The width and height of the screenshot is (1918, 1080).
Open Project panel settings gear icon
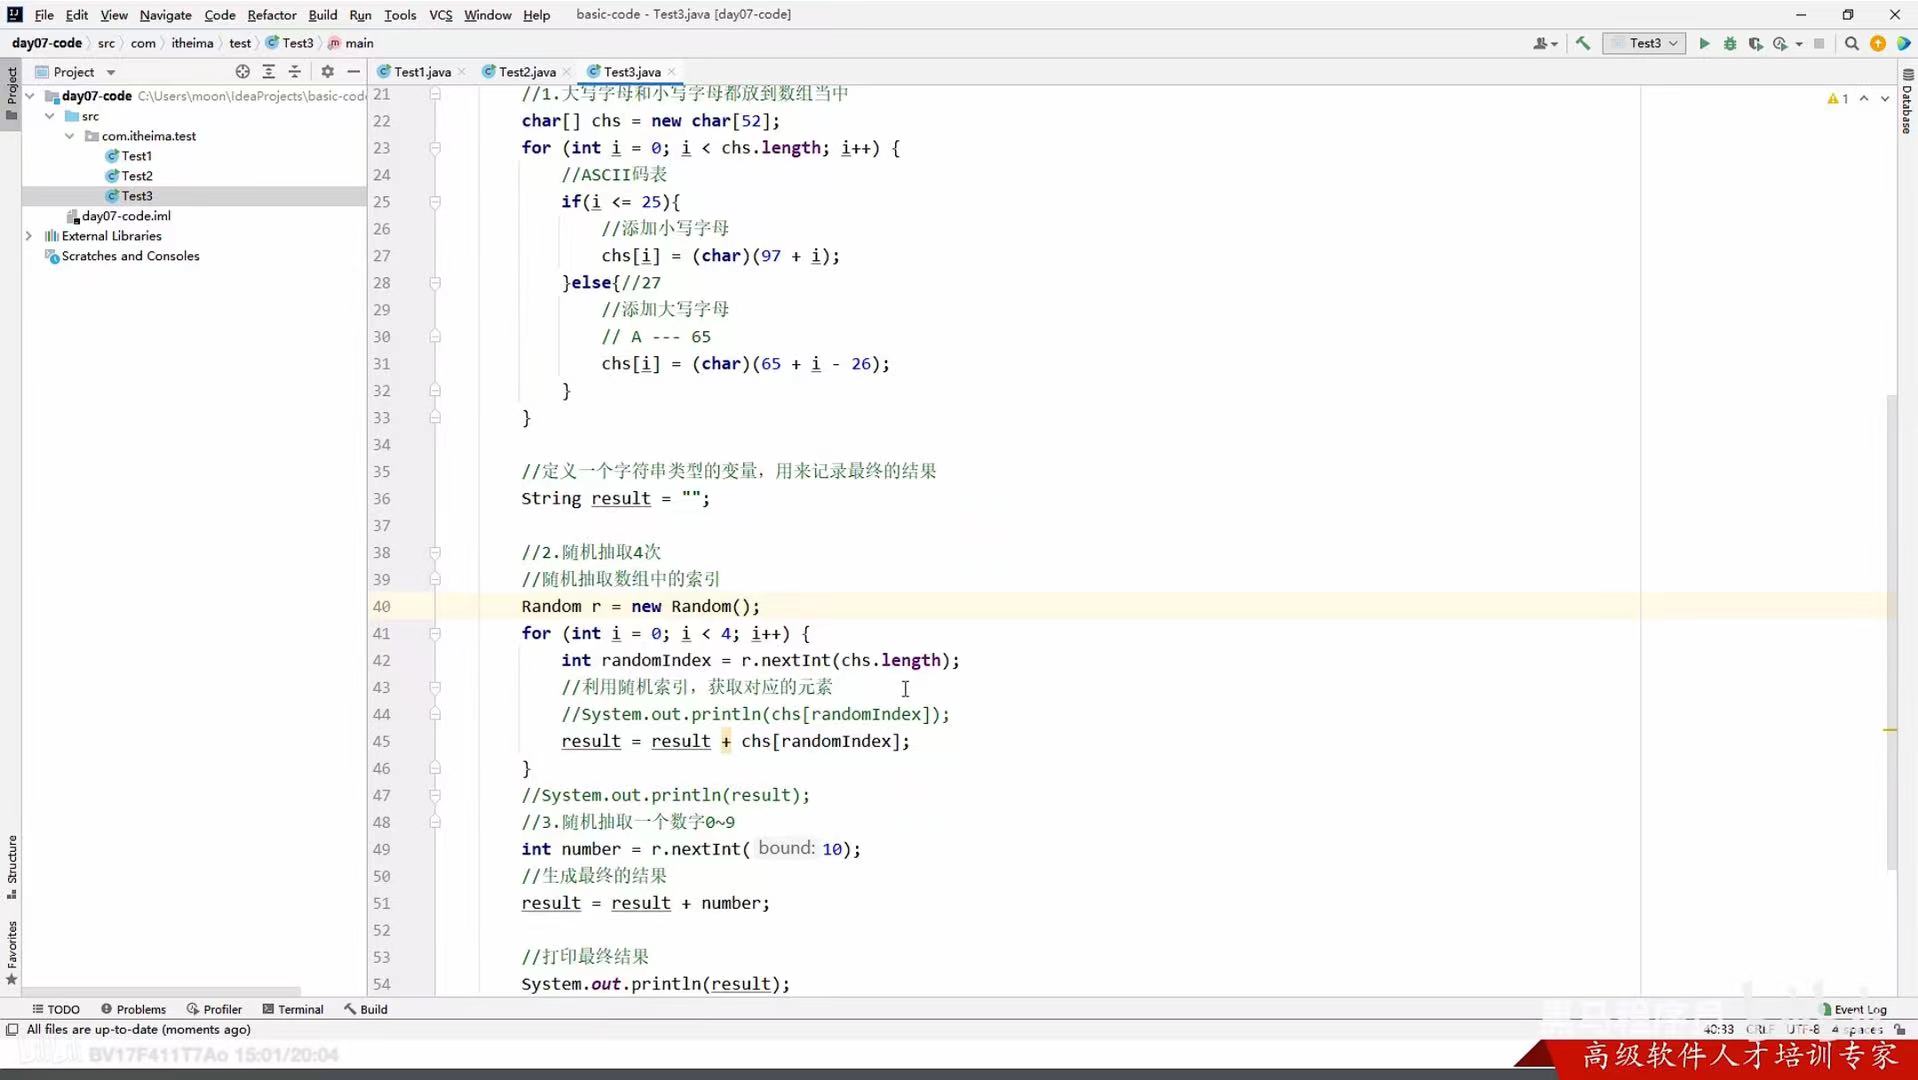[x=327, y=71]
